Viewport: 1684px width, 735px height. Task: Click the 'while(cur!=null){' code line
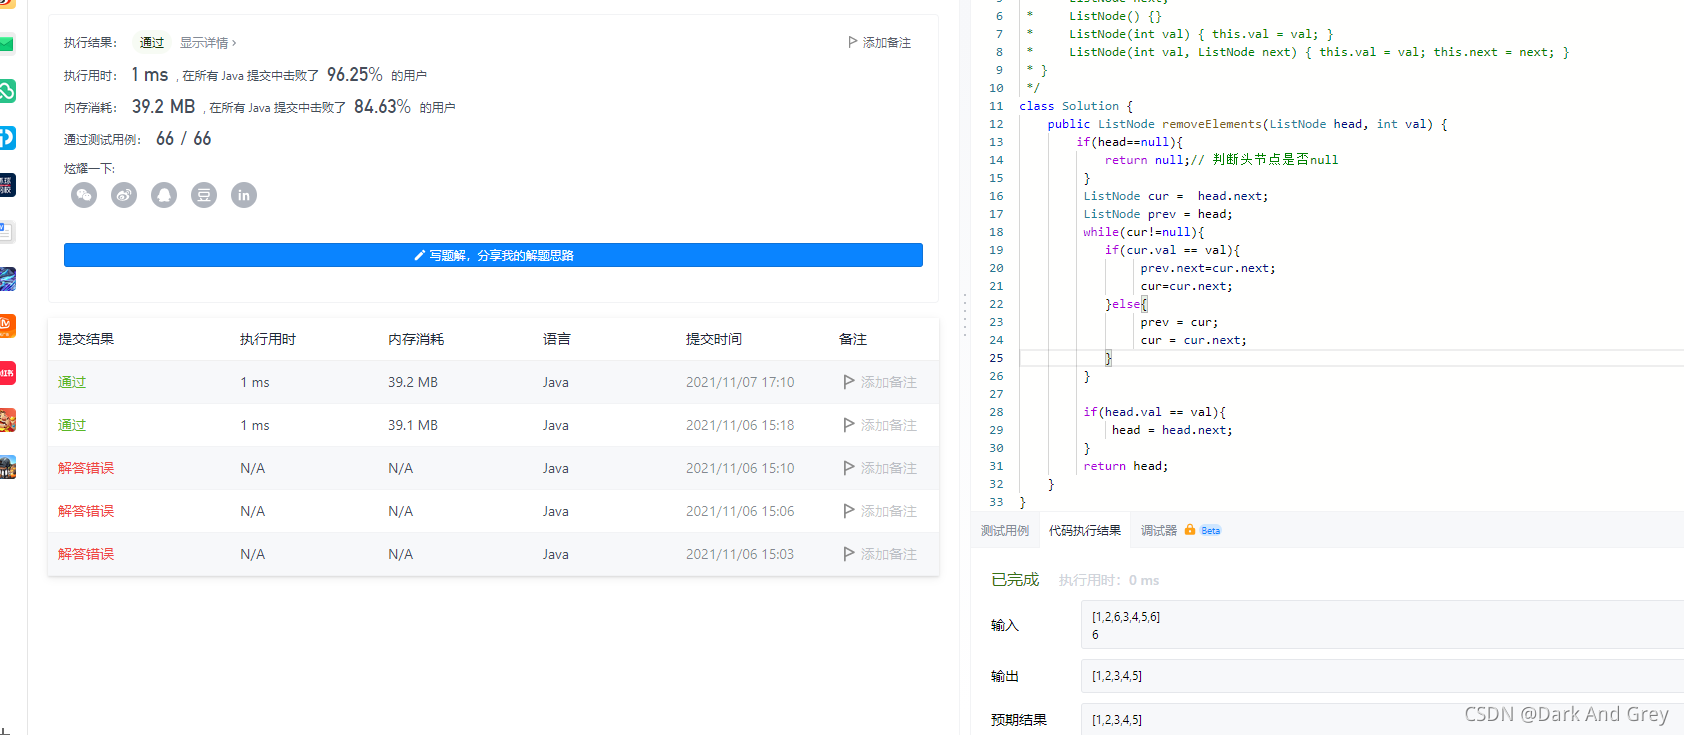click(1143, 232)
